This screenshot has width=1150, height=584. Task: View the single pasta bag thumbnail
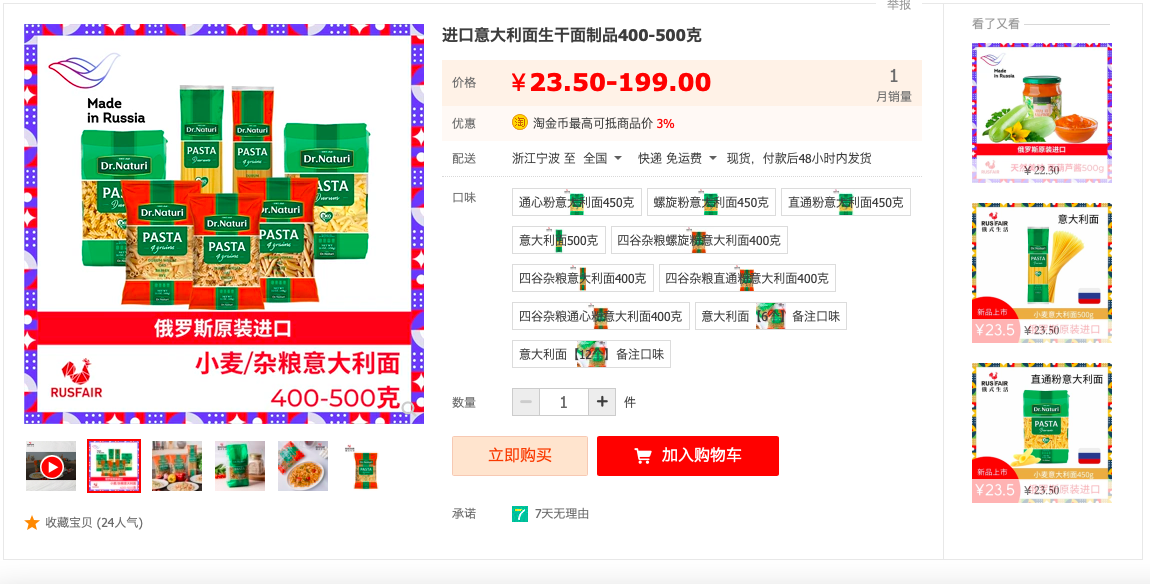[x=366, y=467]
